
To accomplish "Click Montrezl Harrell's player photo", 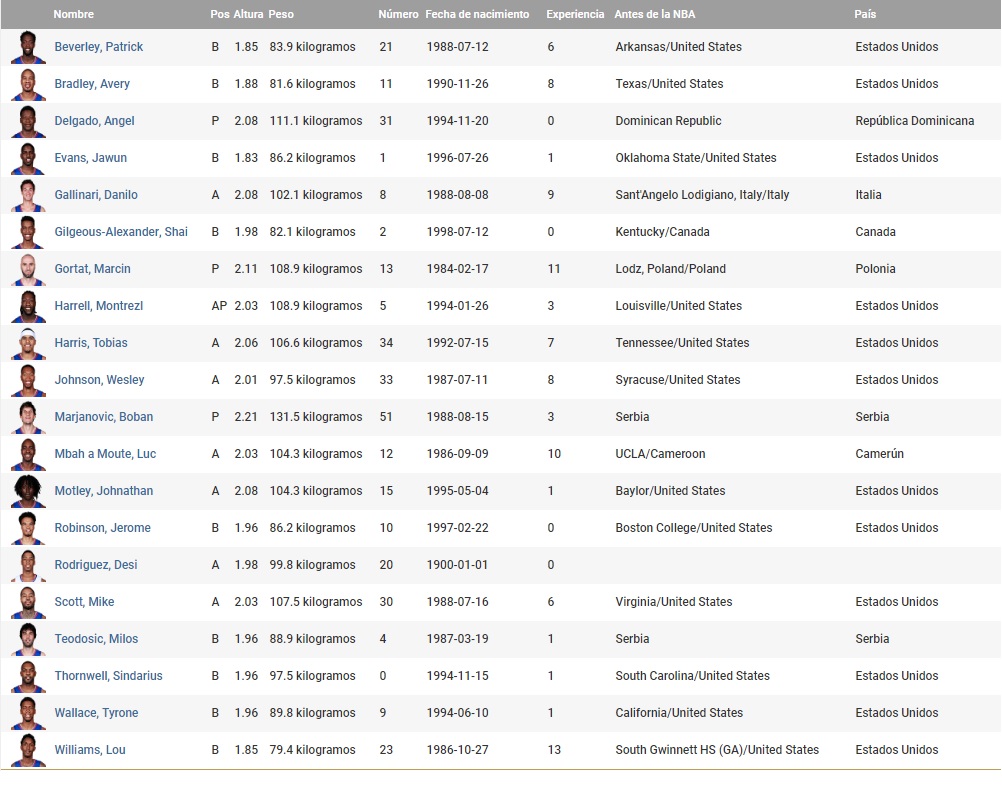I will click(x=28, y=306).
